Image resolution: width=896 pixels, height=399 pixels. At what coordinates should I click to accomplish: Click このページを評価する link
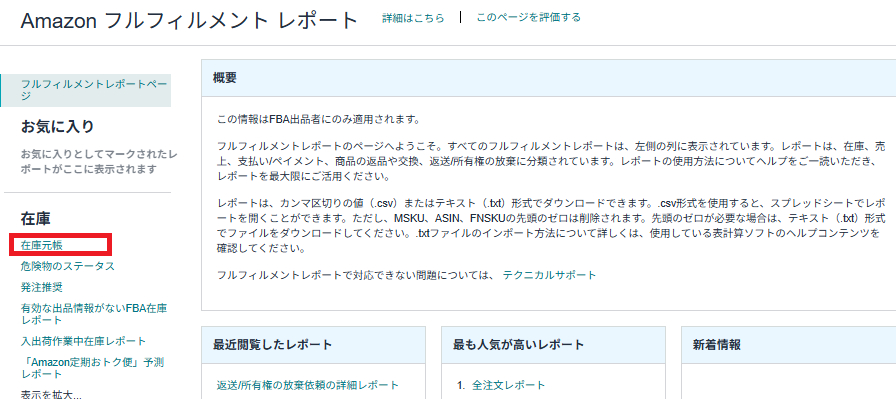[x=529, y=18]
